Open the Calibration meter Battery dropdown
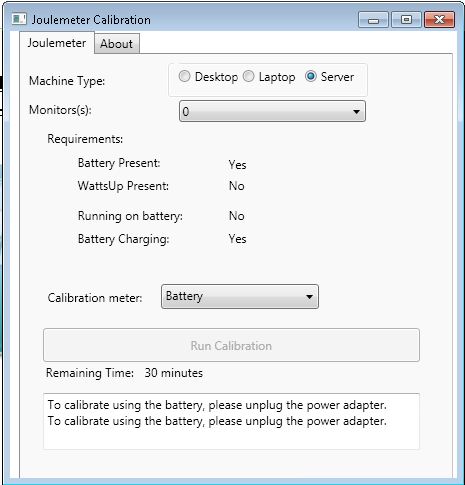Screen dimensions: 465x485 [x=240, y=296]
